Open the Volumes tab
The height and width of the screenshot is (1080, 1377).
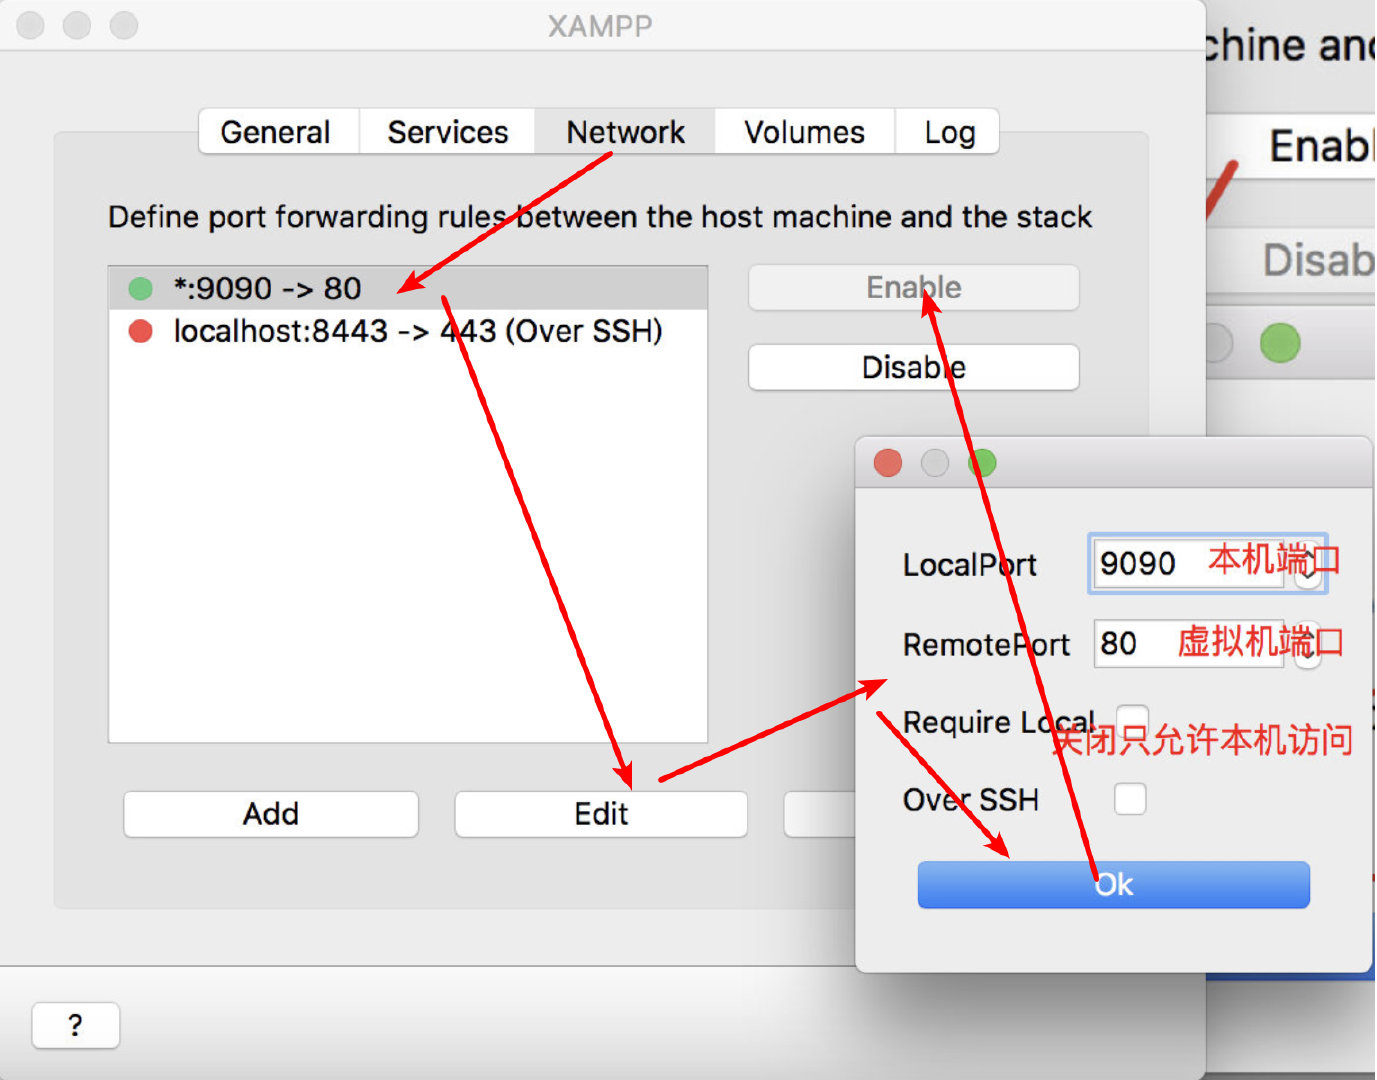(805, 132)
